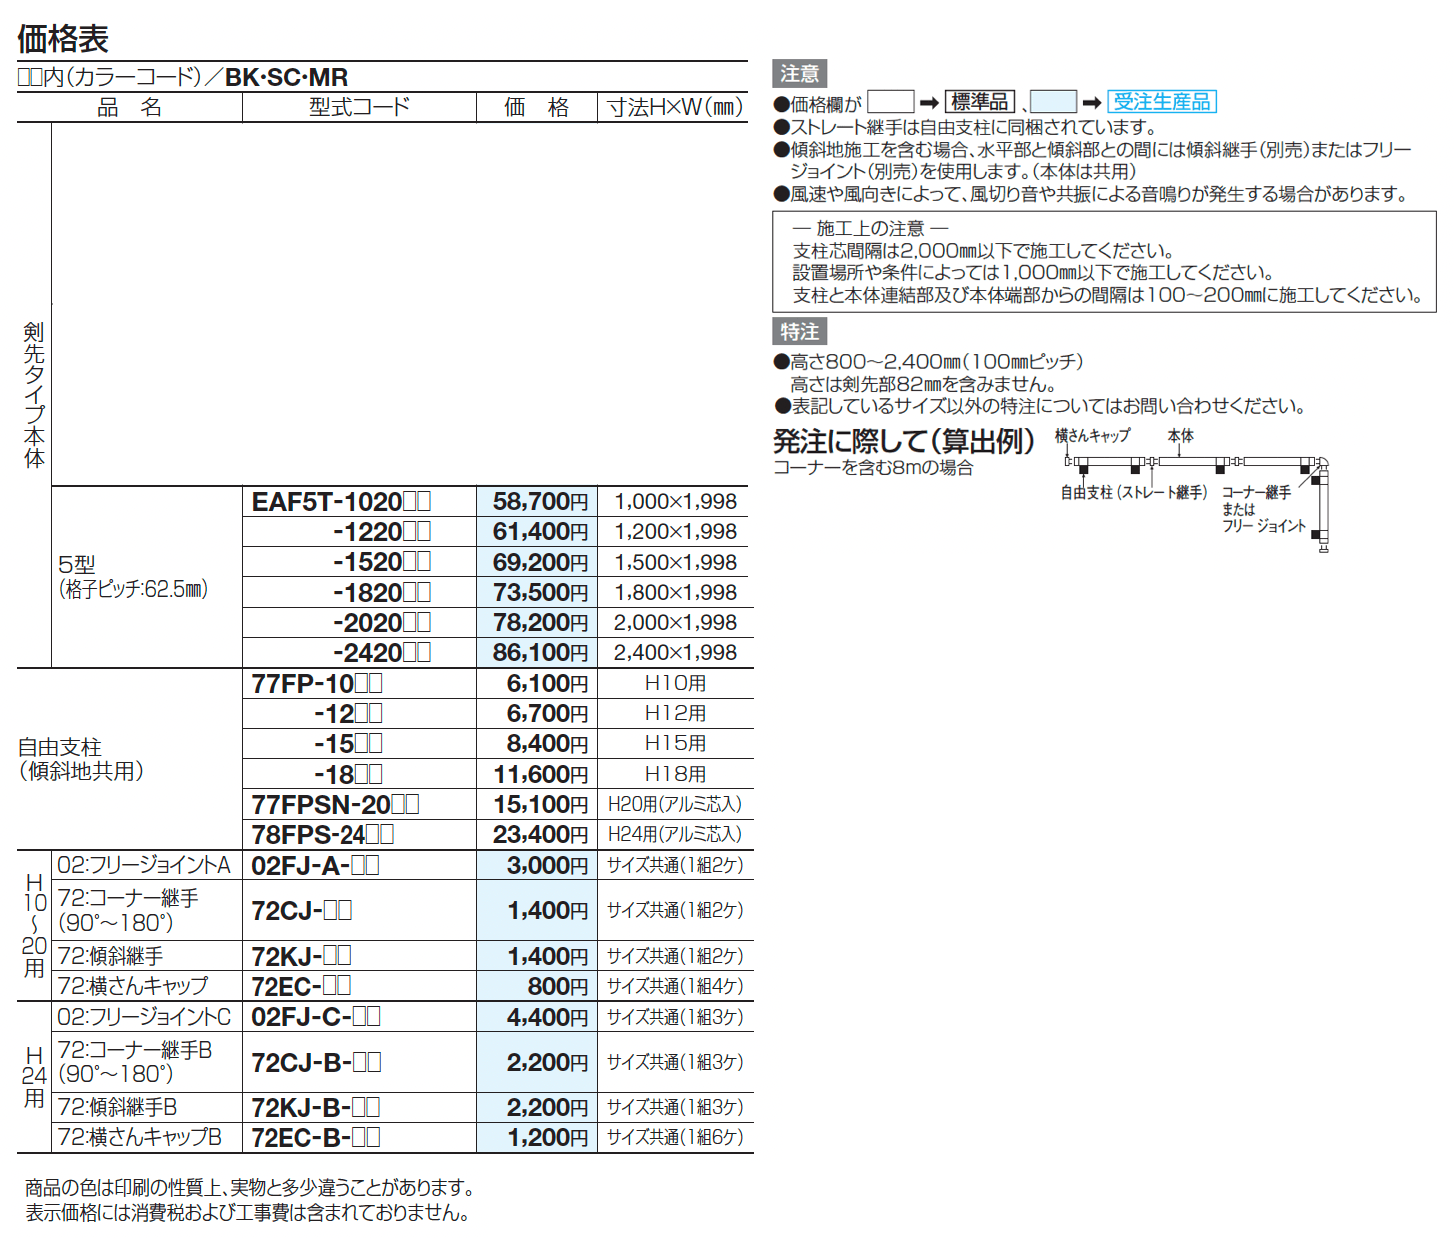Click the 標準品 label box
Screen dimensions: 1454x1257
[x=981, y=101]
